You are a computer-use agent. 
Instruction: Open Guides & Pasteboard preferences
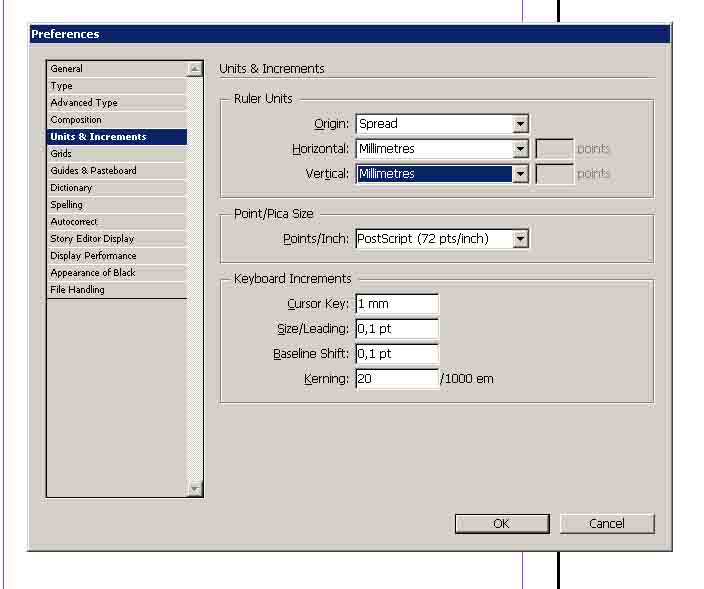[117, 171]
